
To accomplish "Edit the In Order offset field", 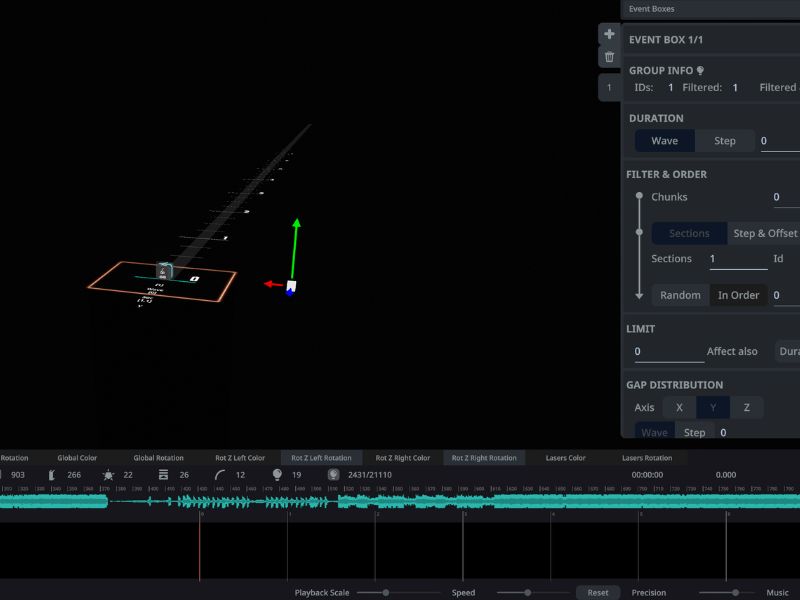I will pos(786,295).
